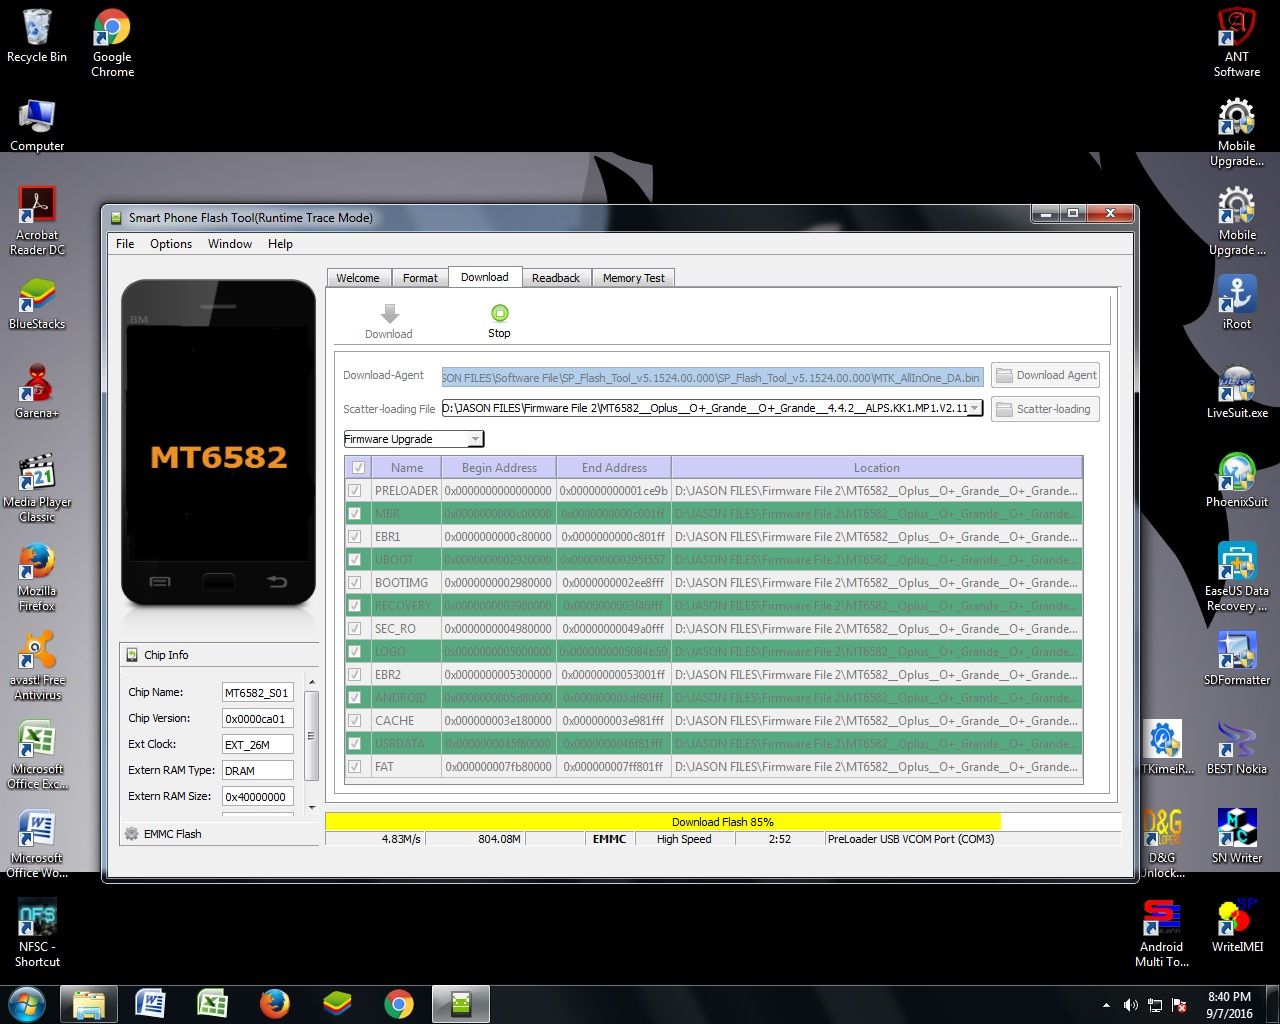Click the Chip Name field

[x=257, y=692]
